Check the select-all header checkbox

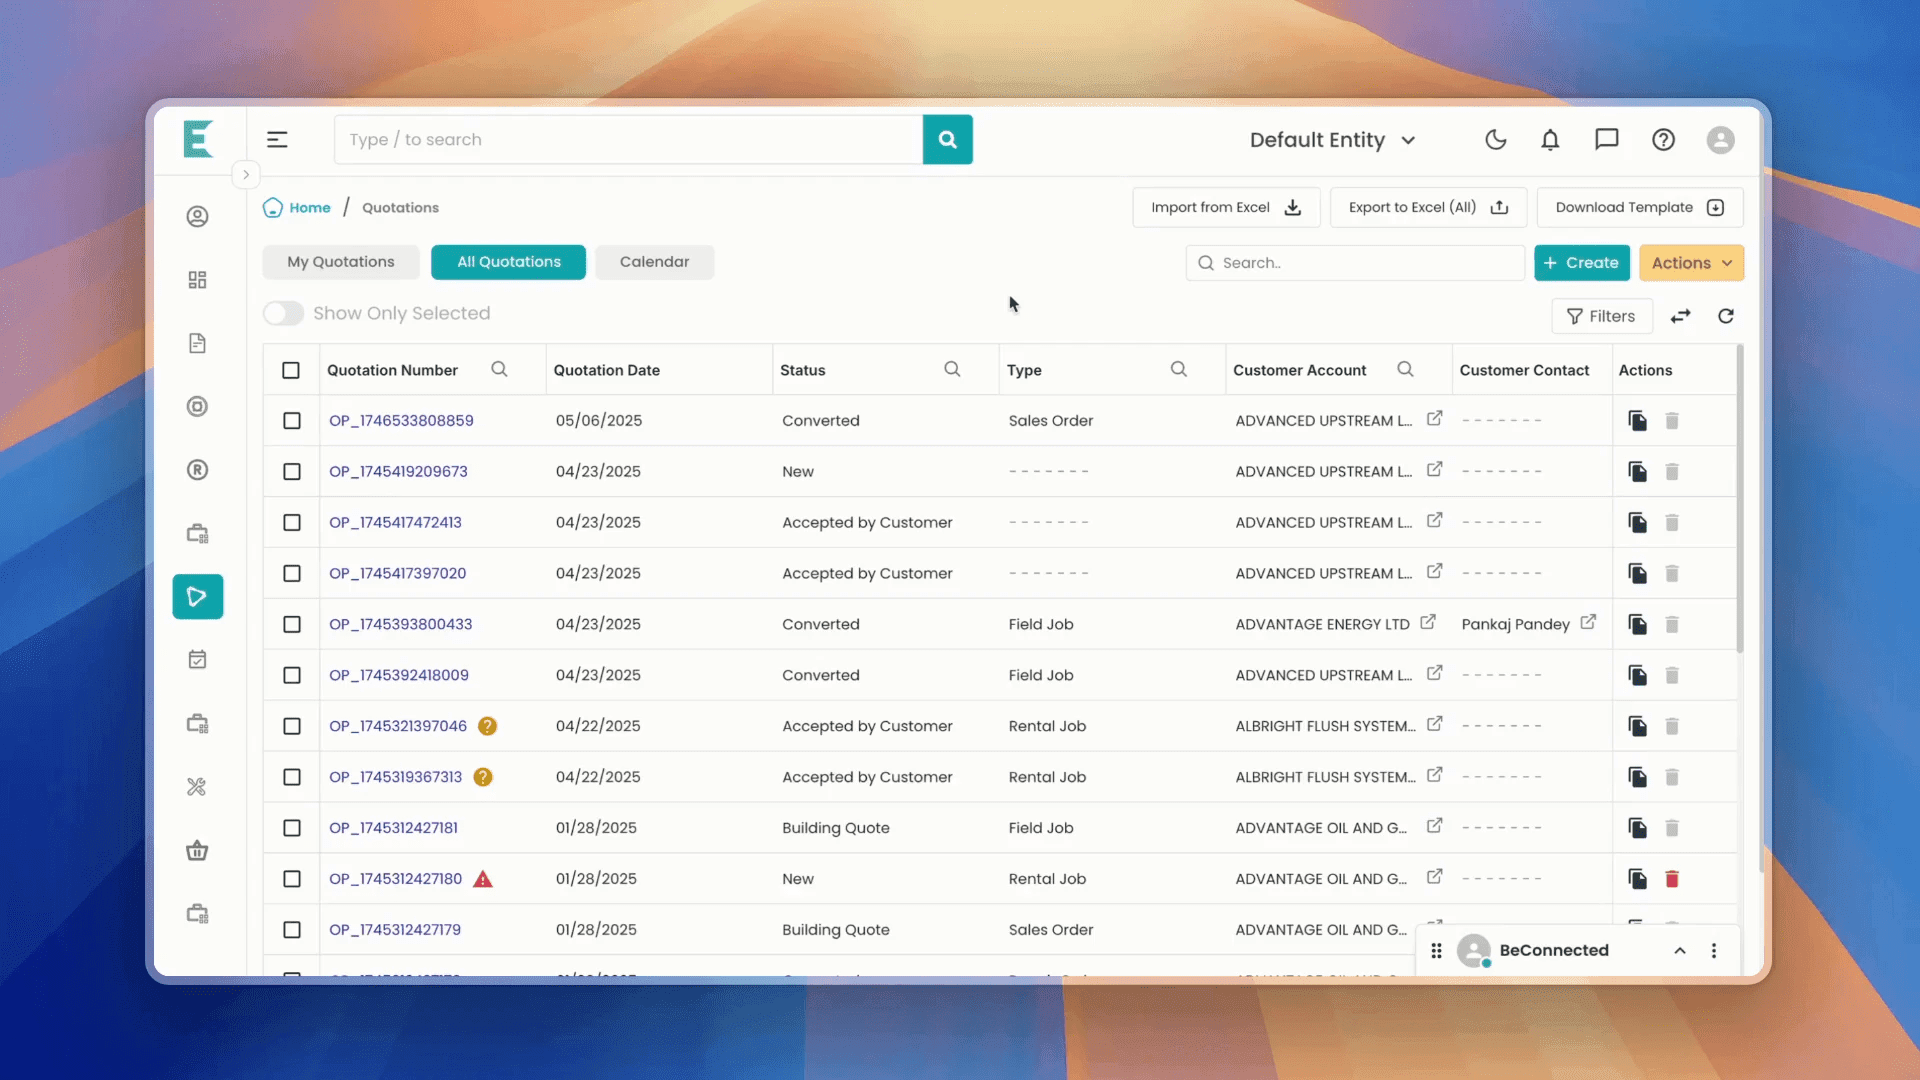291,370
